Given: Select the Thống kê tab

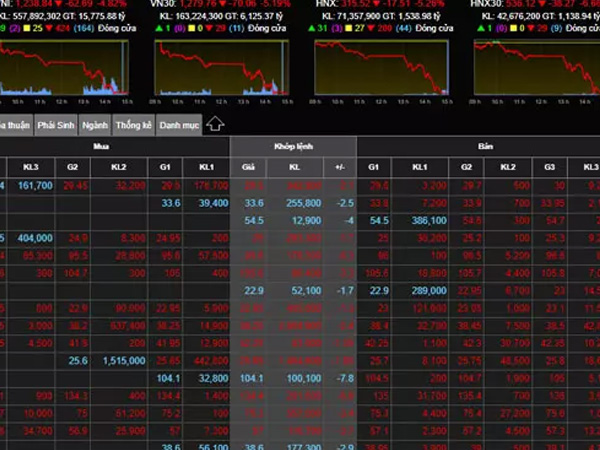Looking at the screenshot, I should (x=131, y=125).
